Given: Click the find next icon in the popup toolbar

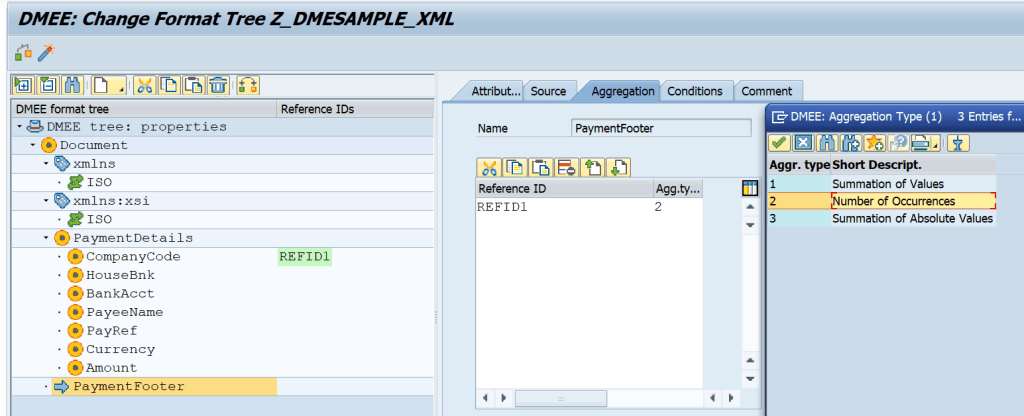Looking at the screenshot, I should [851, 142].
